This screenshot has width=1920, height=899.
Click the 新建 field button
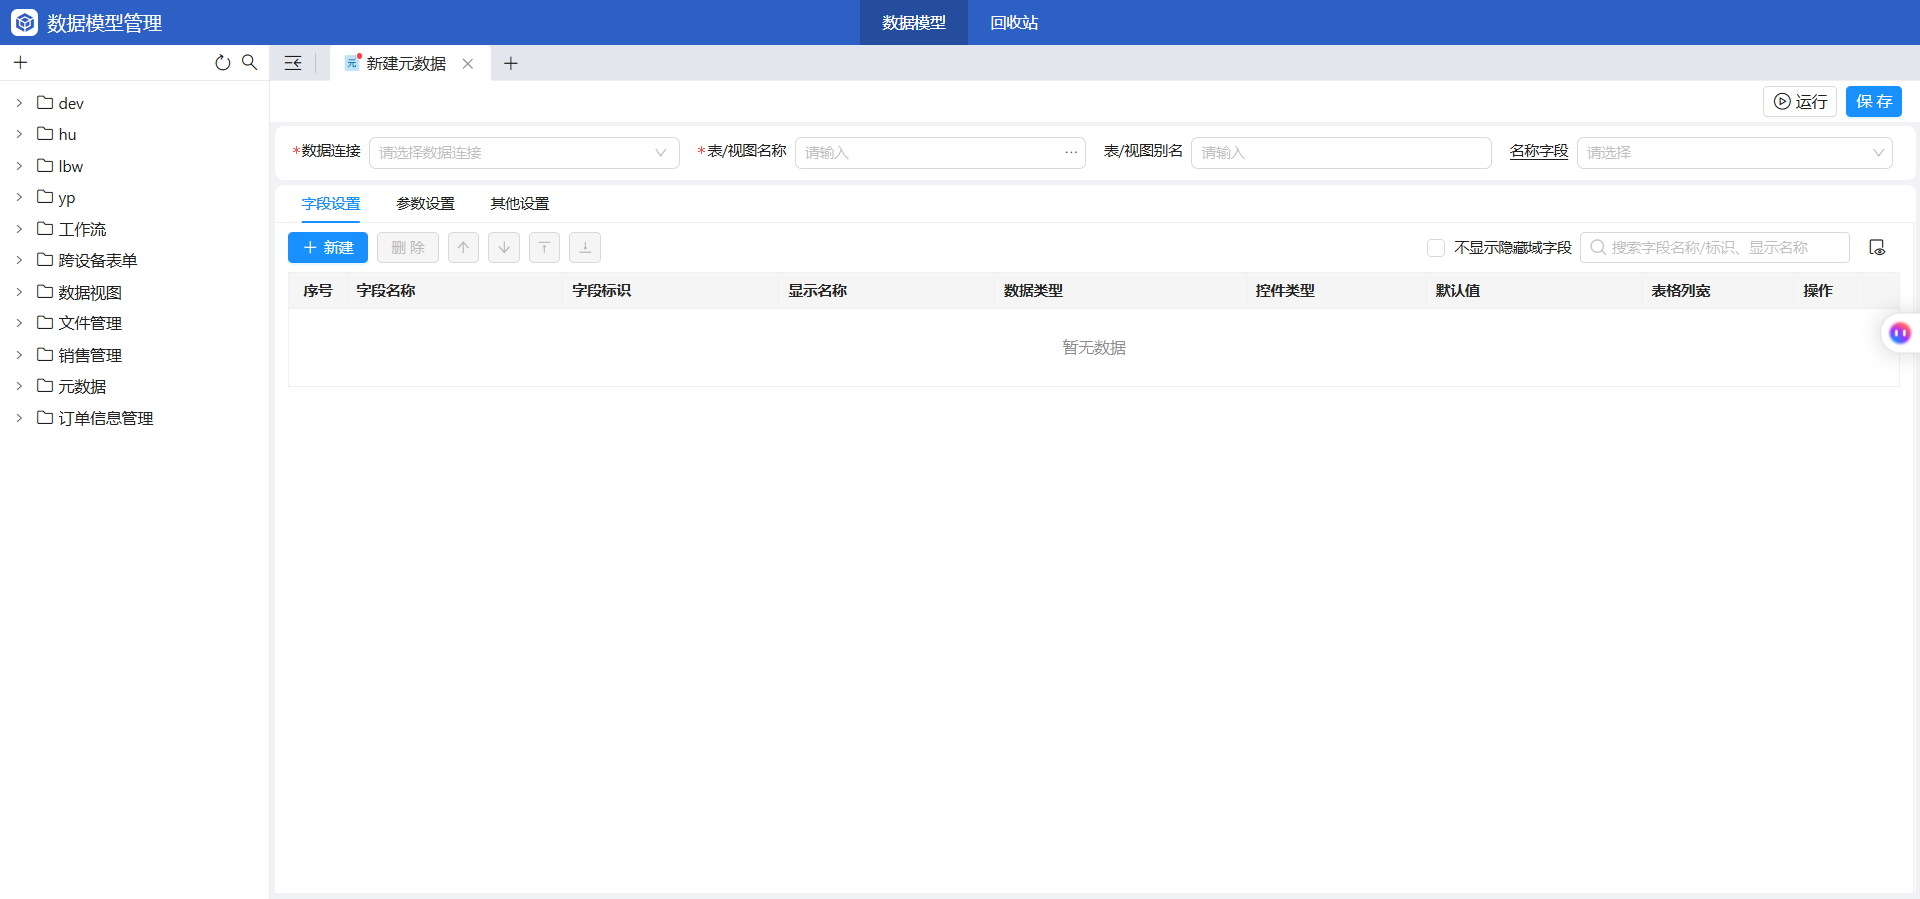click(x=328, y=247)
